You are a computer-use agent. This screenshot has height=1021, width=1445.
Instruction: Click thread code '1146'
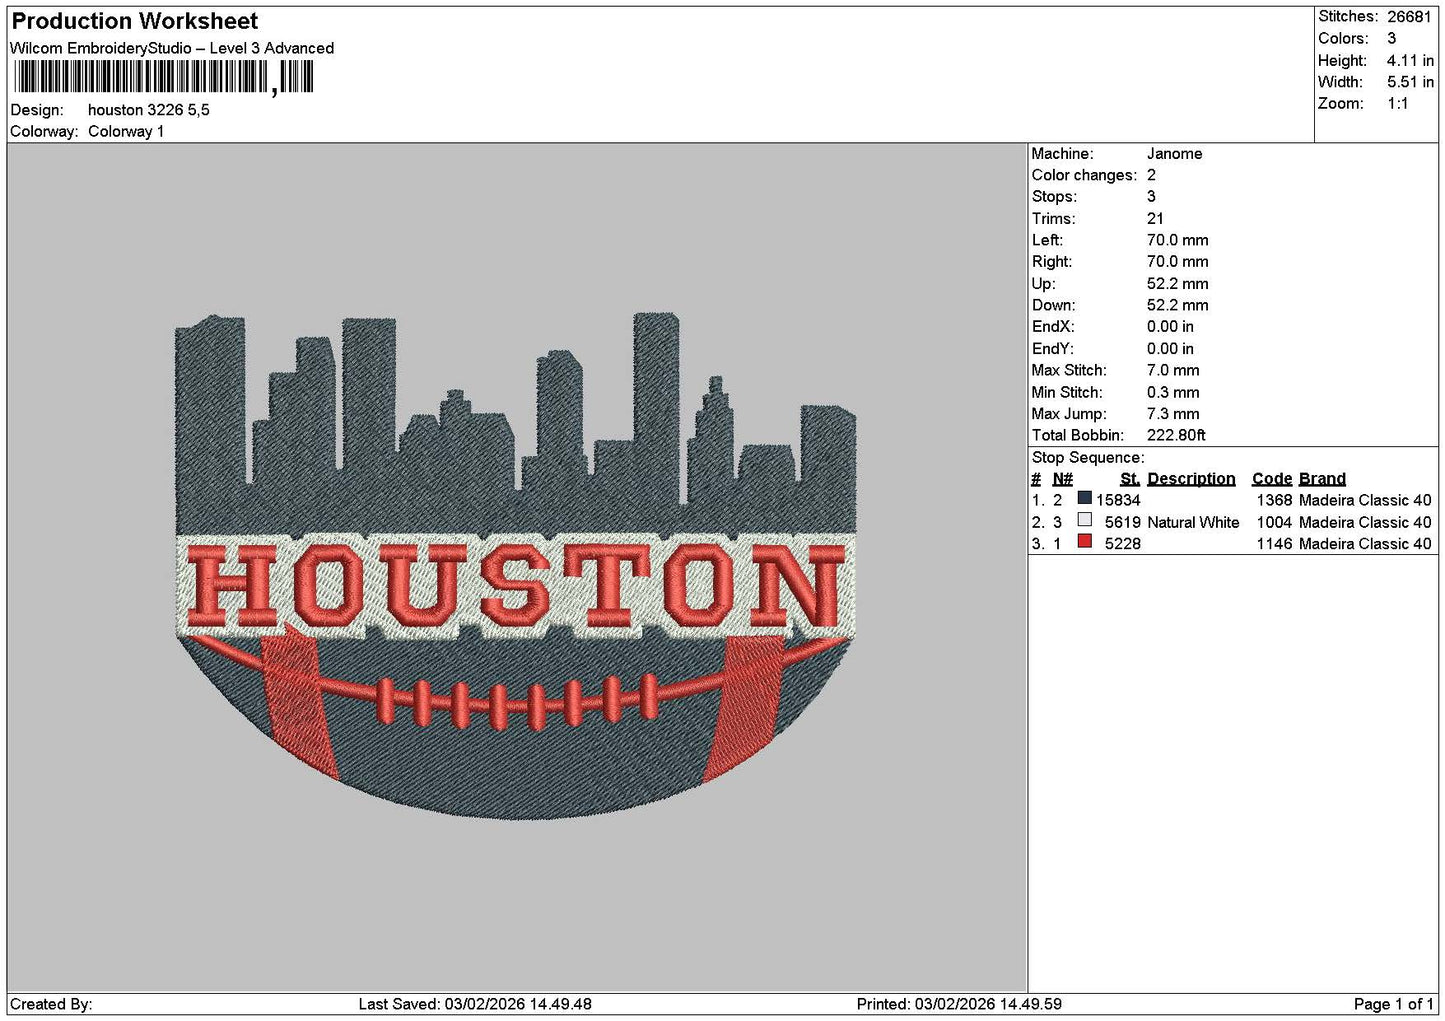(x=1274, y=544)
